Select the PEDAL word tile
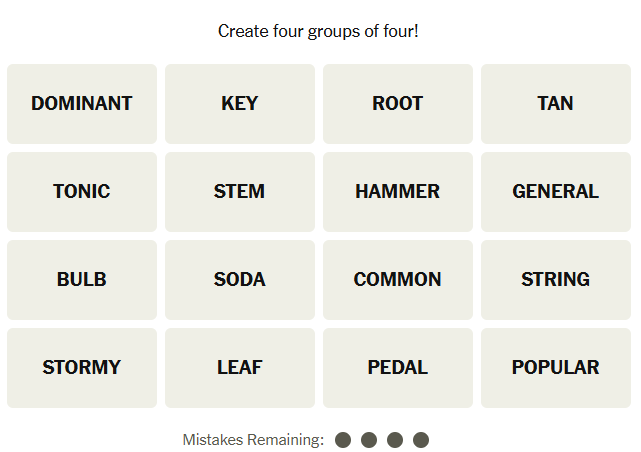The image size is (641, 452). point(398,368)
